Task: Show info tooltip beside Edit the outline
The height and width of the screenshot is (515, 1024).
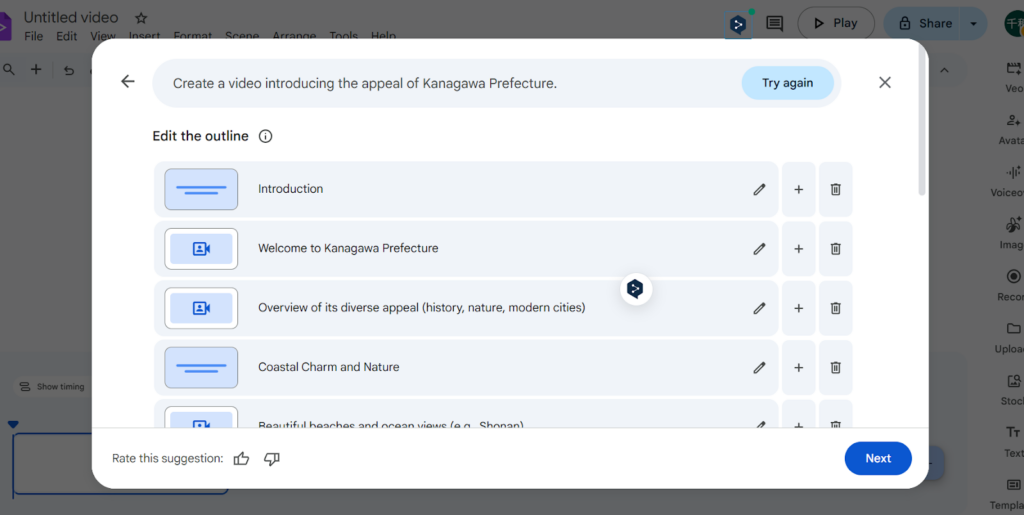Action: (x=265, y=137)
